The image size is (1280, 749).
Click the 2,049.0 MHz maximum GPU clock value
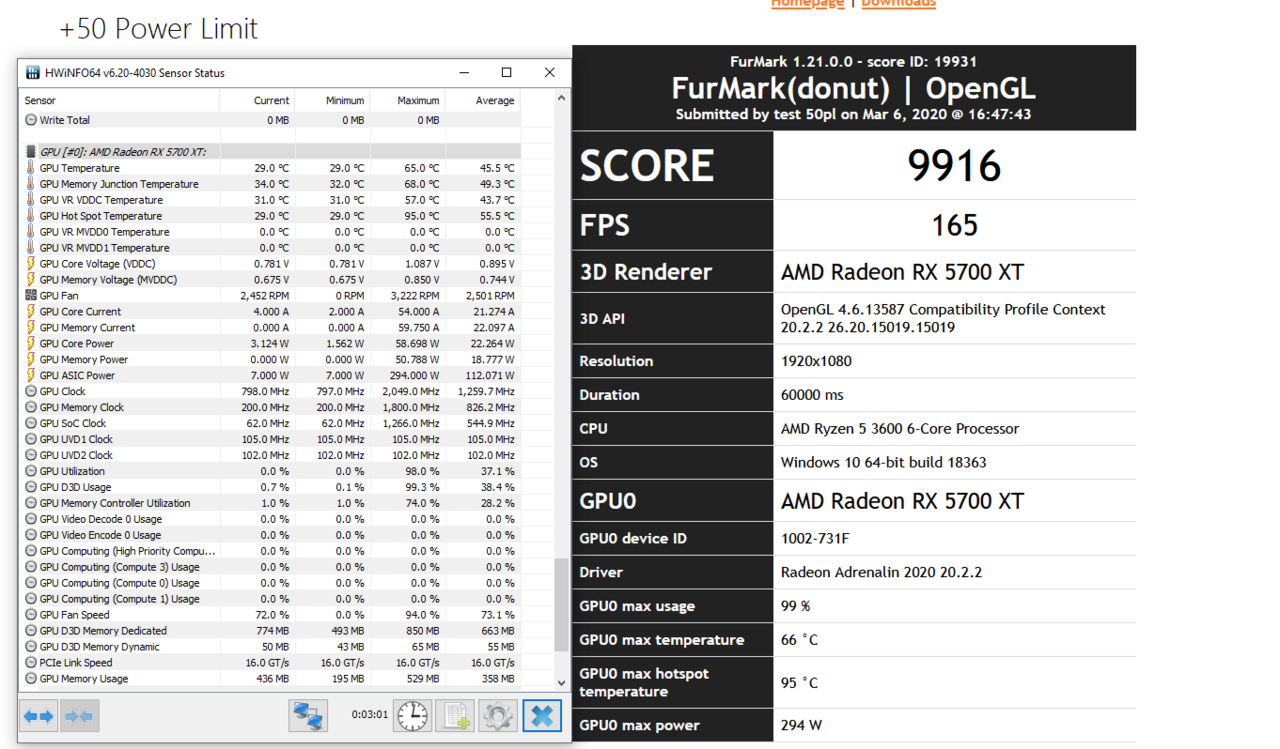[410, 392]
